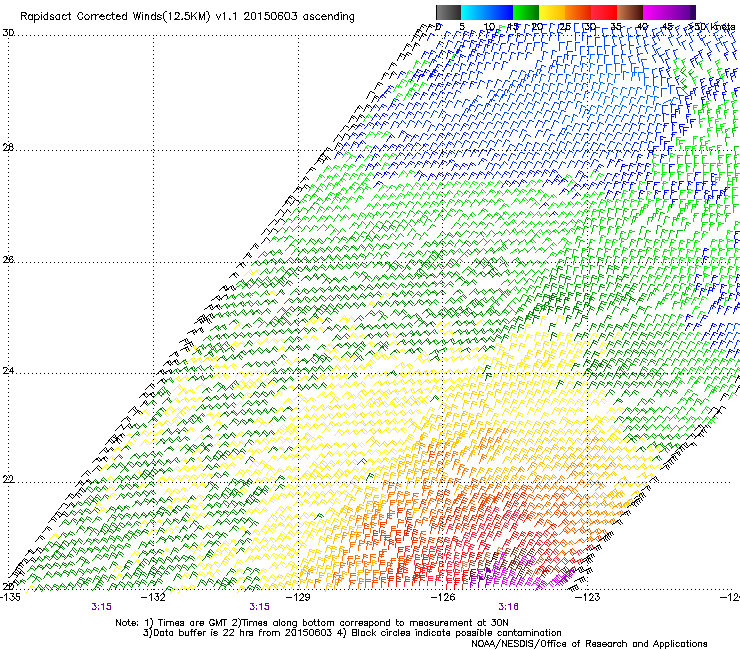Click the longitude label '-126'

443,597
